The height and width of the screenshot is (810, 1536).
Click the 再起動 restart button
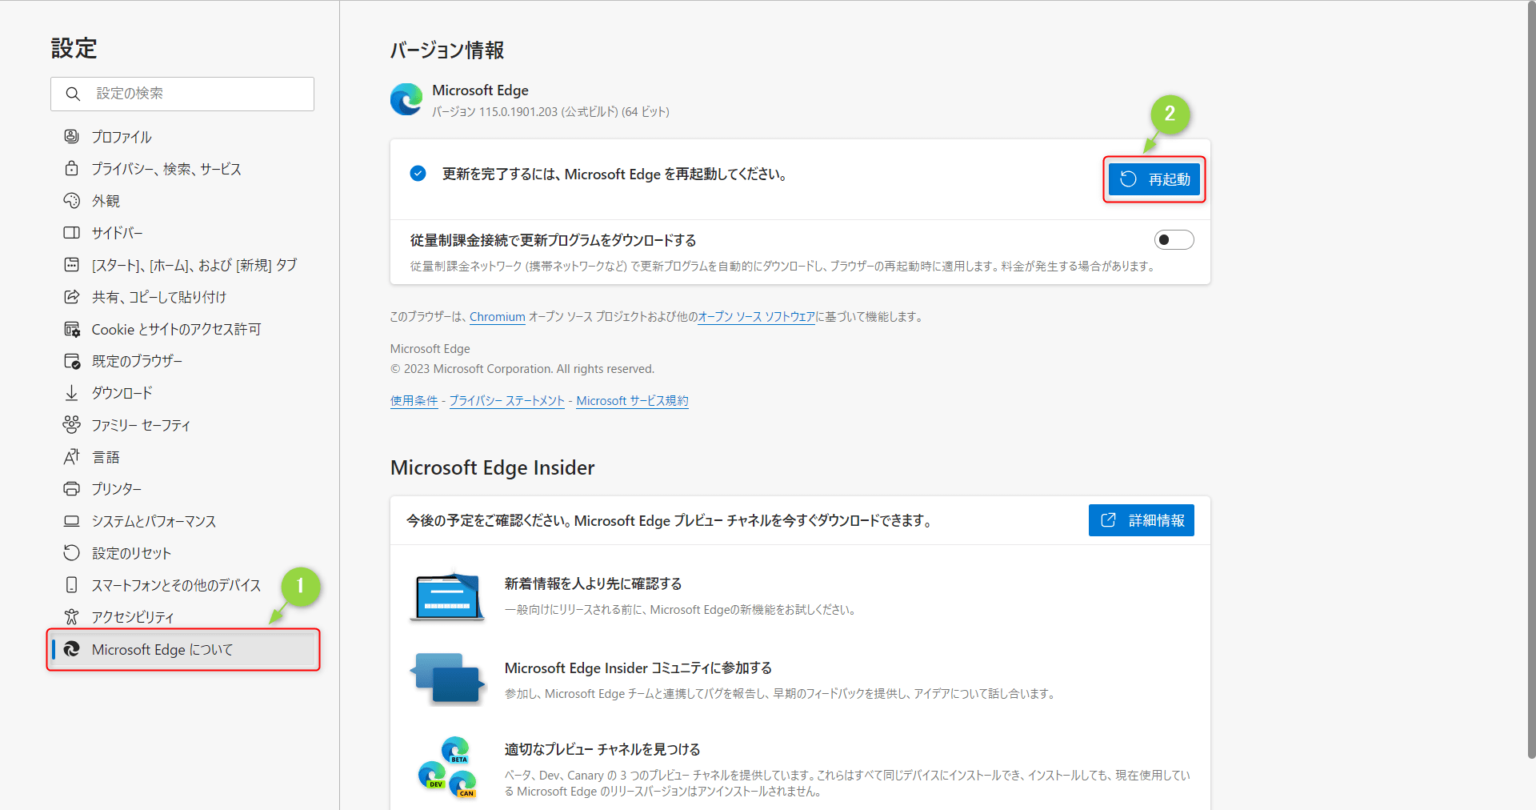tap(1153, 179)
